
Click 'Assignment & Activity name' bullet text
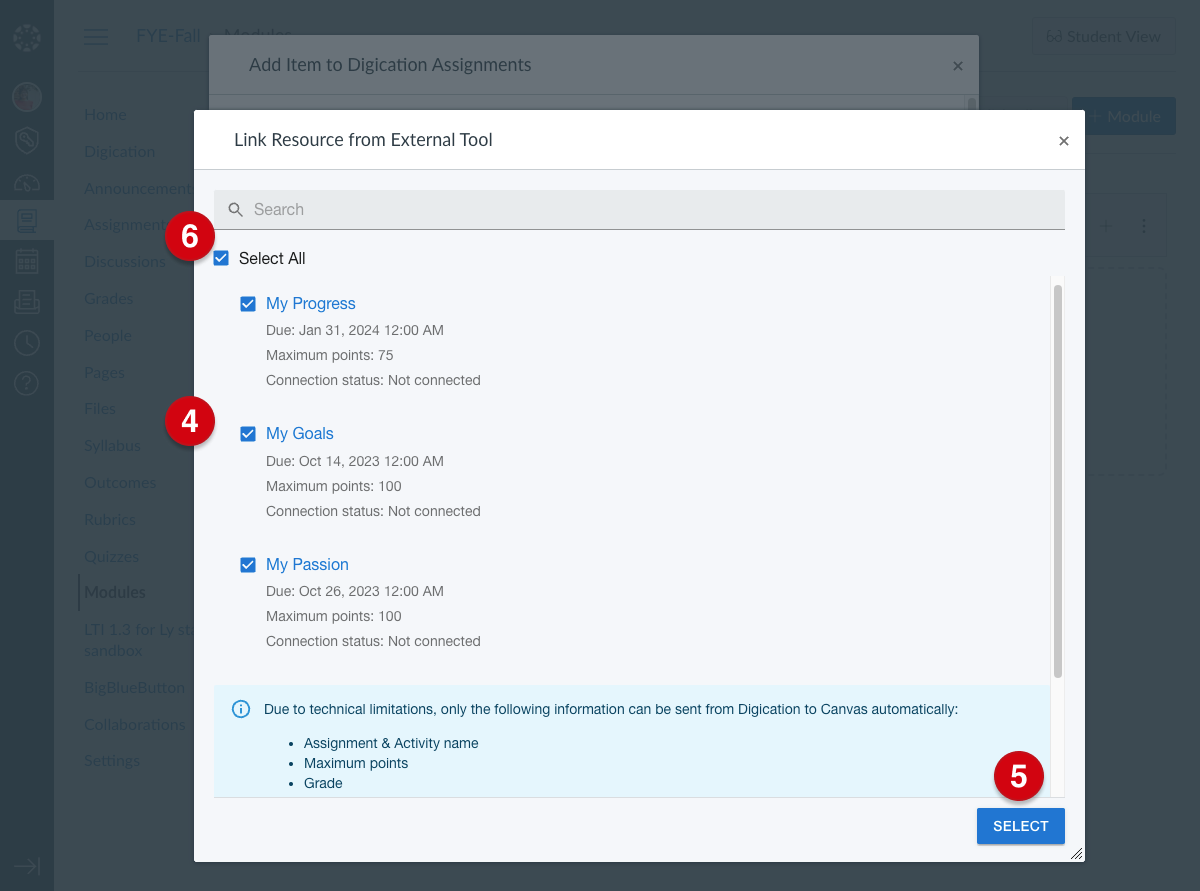pyautogui.click(x=391, y=744)
